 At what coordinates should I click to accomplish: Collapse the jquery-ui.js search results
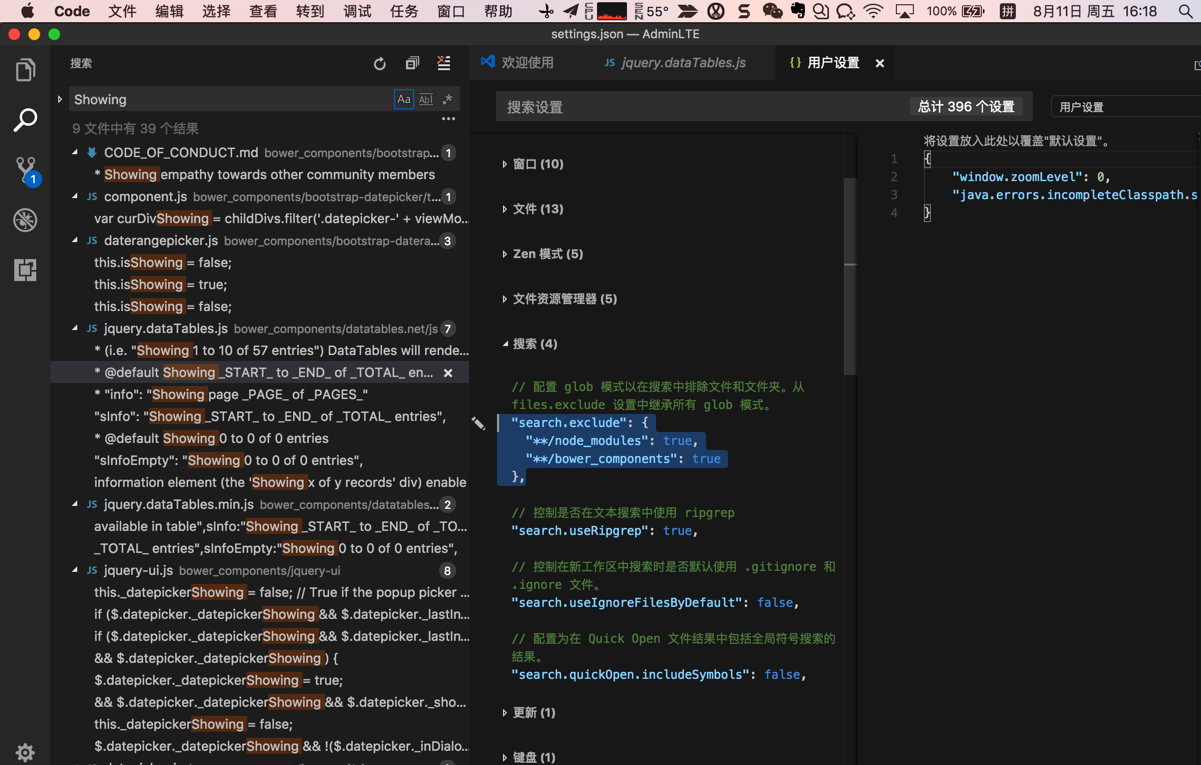76,570
